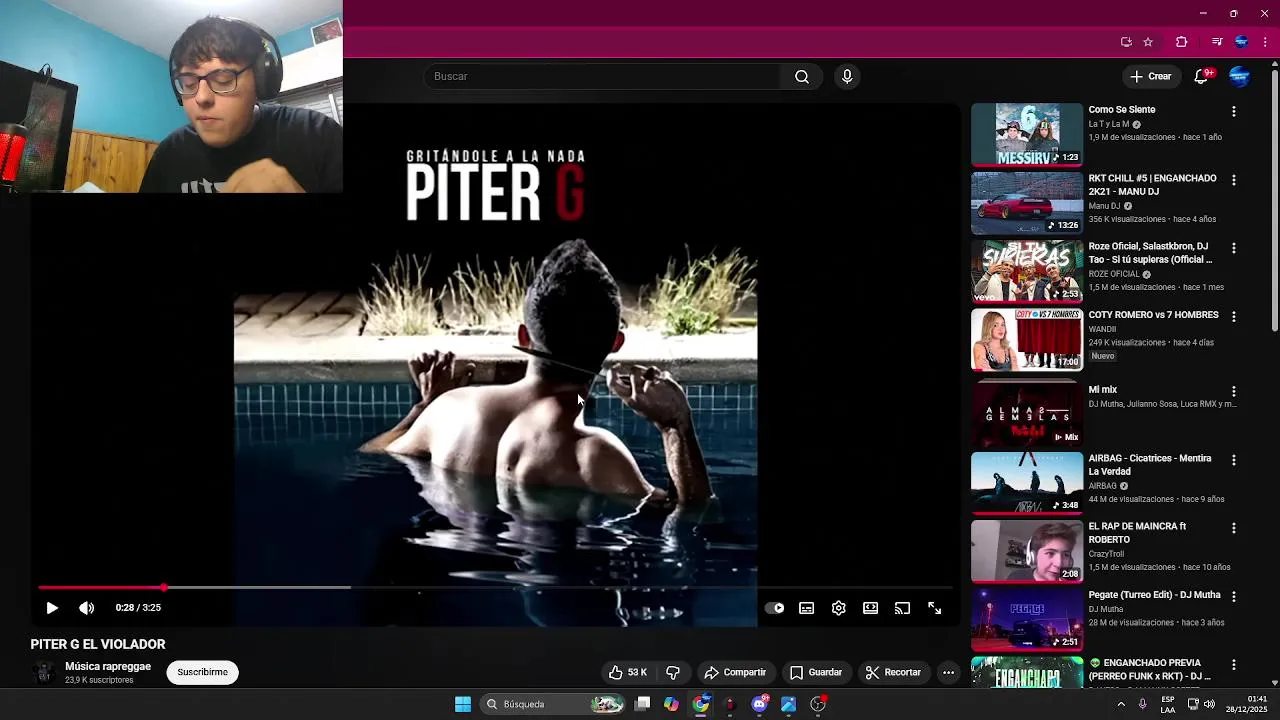1280x720 pixels.
Task: Open Chrome media controls icon
Action: point(1217,42)
